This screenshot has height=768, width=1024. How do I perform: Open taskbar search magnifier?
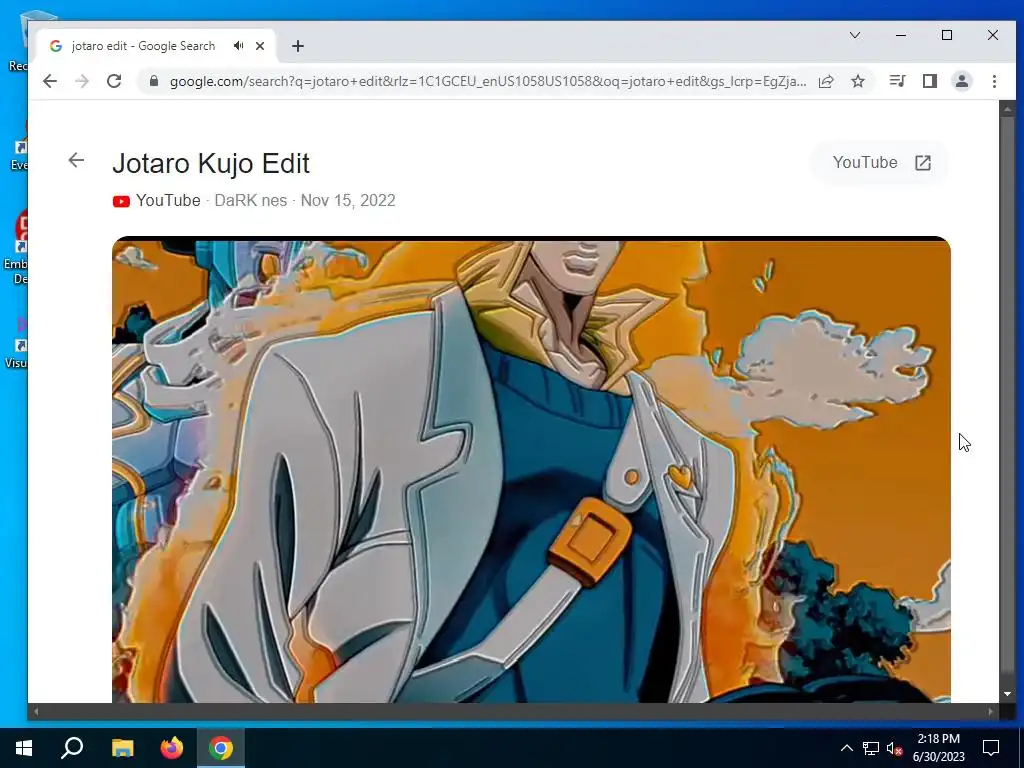pos(72,748)
